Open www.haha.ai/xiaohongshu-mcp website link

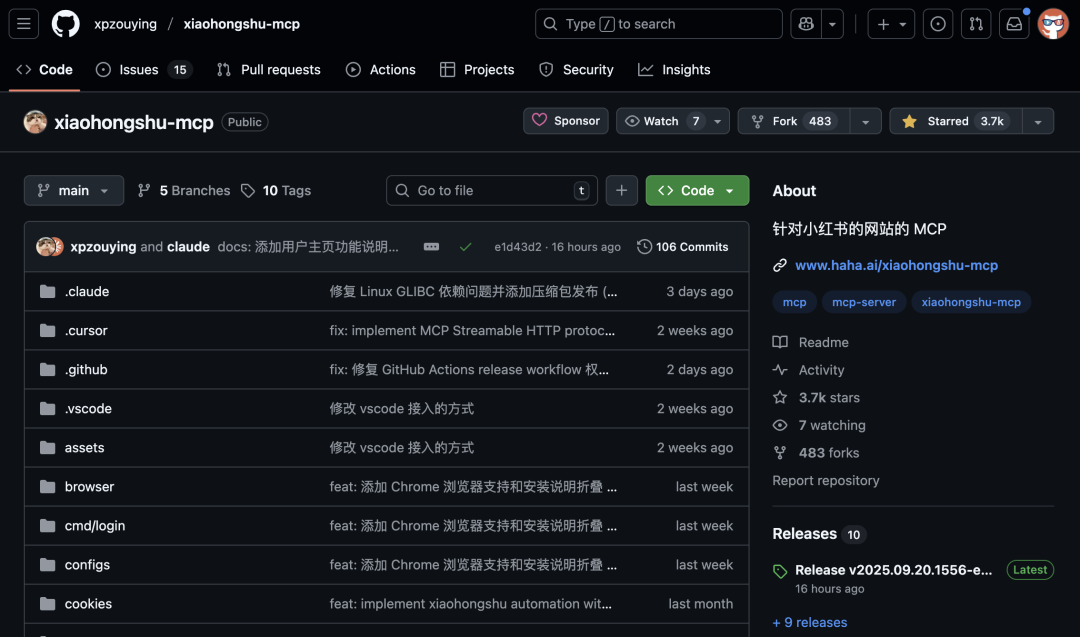click(897, 265)
